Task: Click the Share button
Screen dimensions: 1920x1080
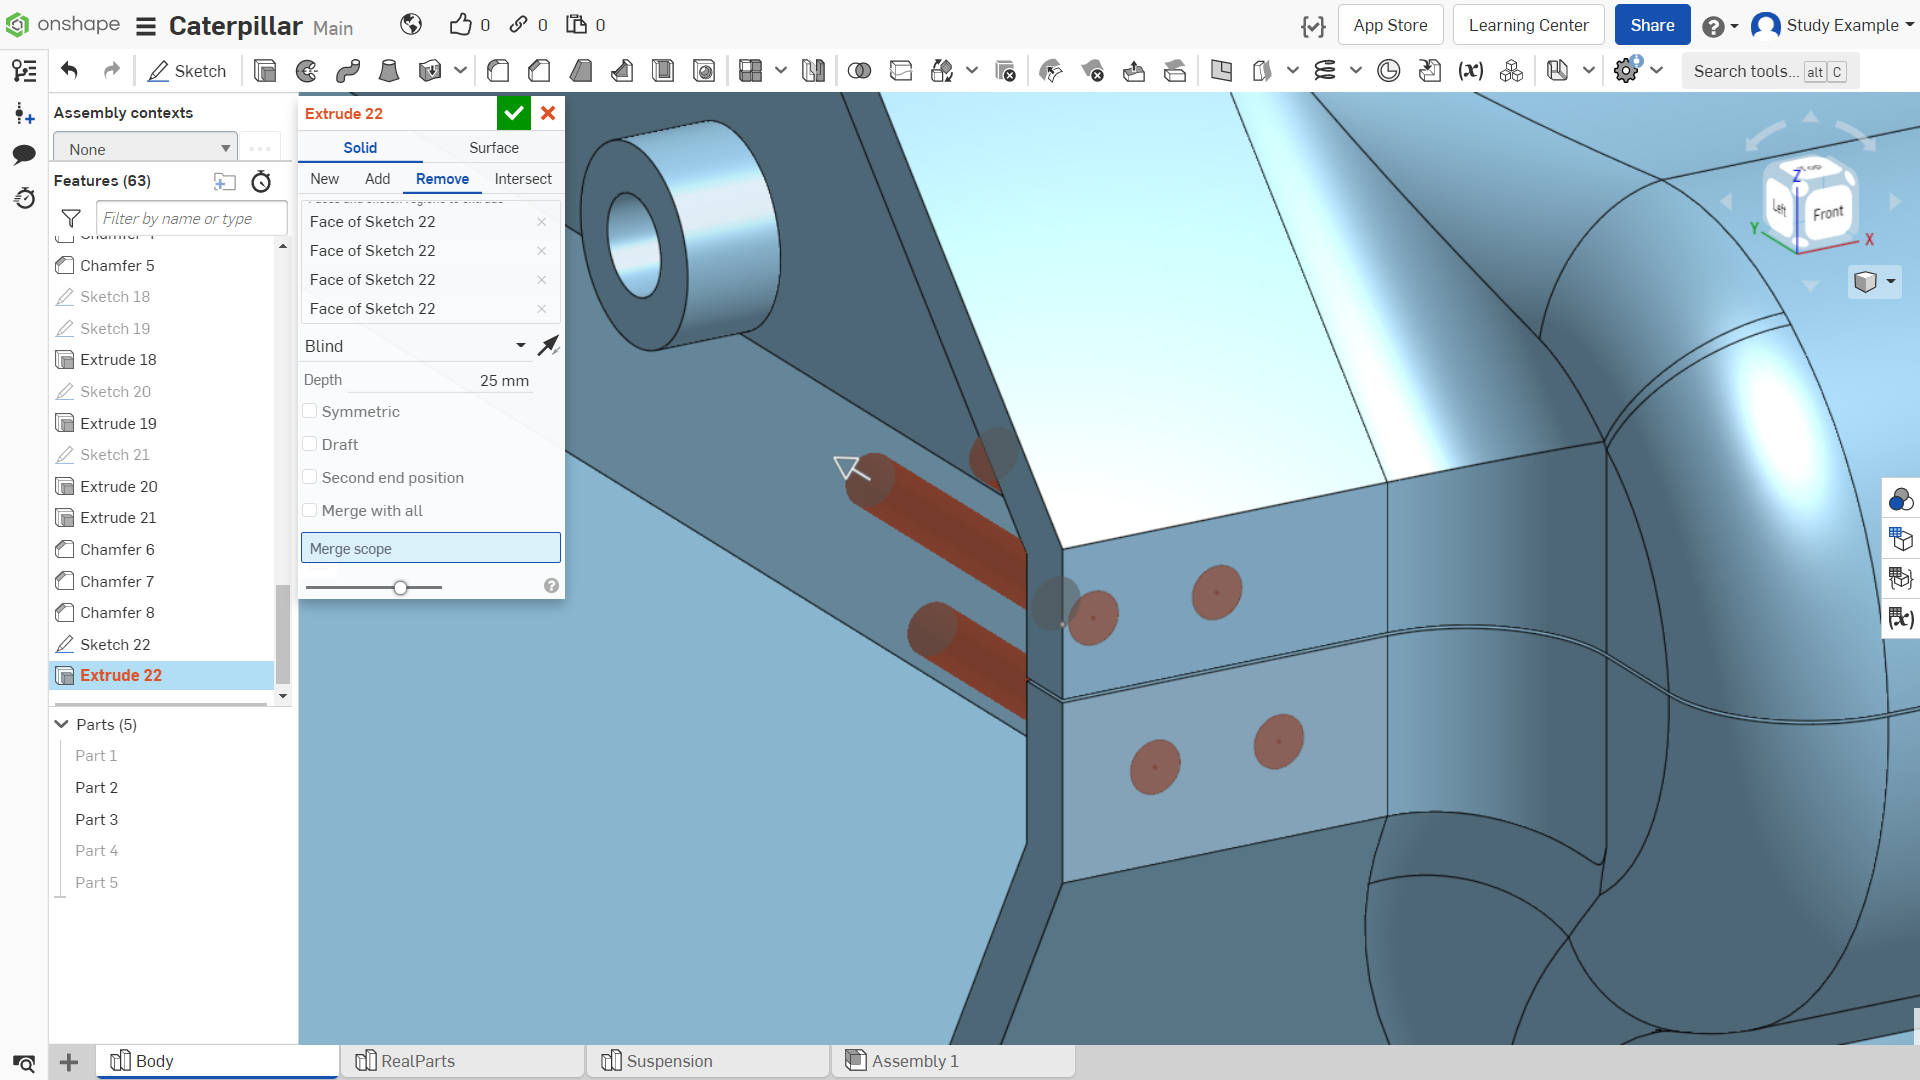Action: point(1652,25)
